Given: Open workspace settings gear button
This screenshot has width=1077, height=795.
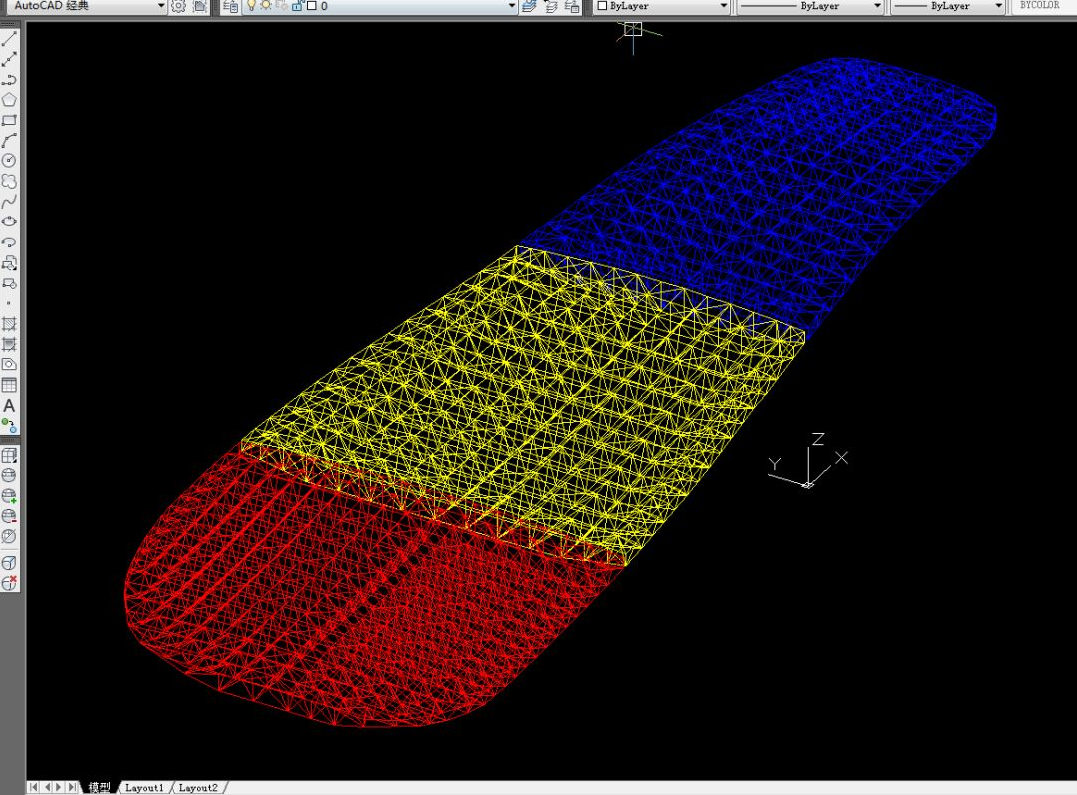Looking at the screenshot, I should pyautogui.click(x=178, y=6).
